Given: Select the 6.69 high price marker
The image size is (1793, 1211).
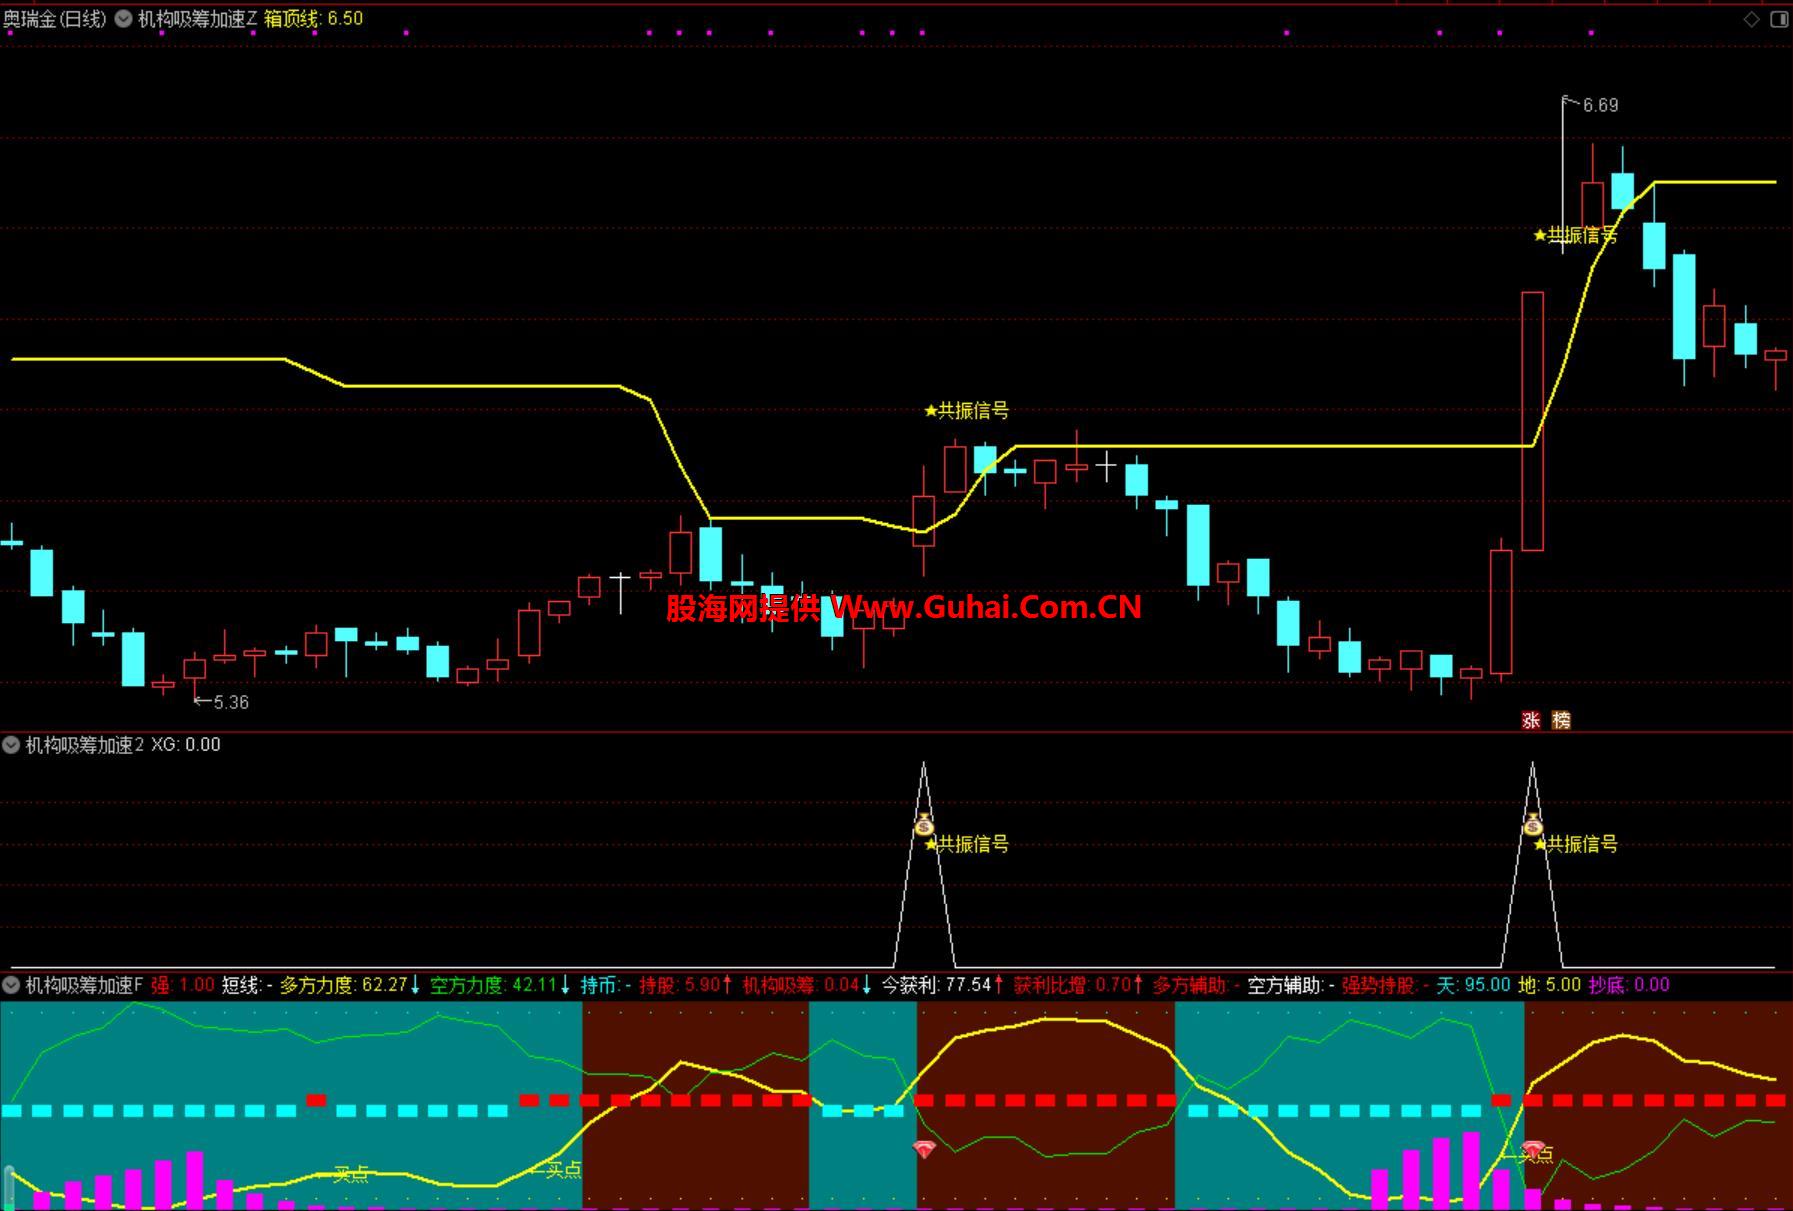Looking at the screenshot, I should (1599, 105).
